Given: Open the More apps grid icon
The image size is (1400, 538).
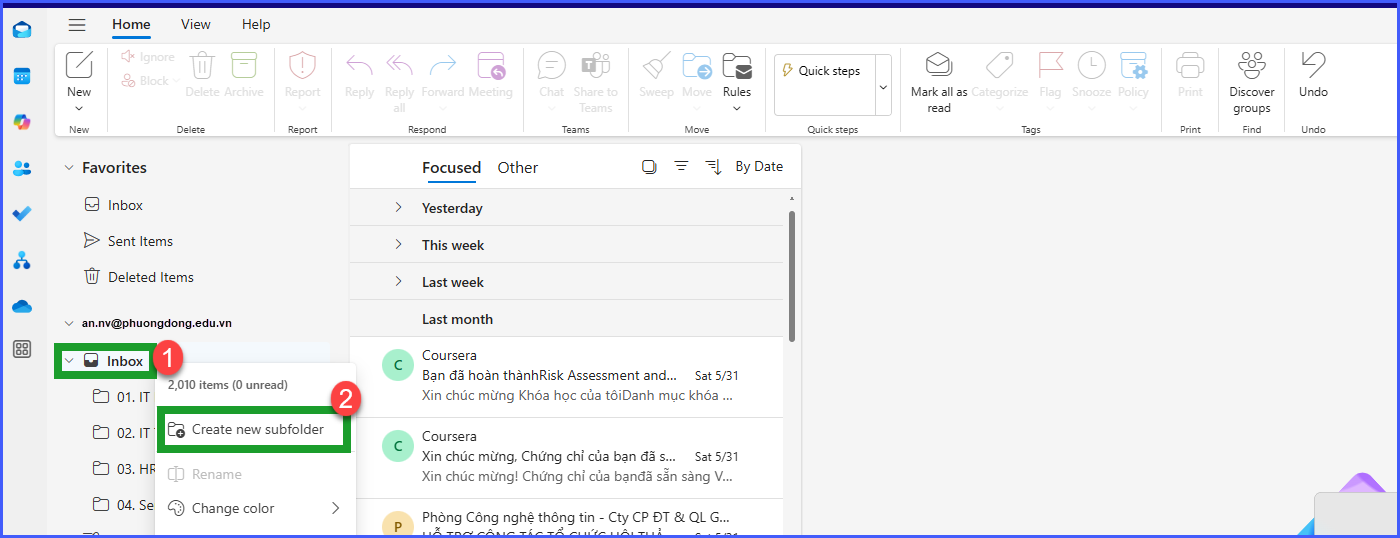Looking at the screenshot, I should point(22,349).
